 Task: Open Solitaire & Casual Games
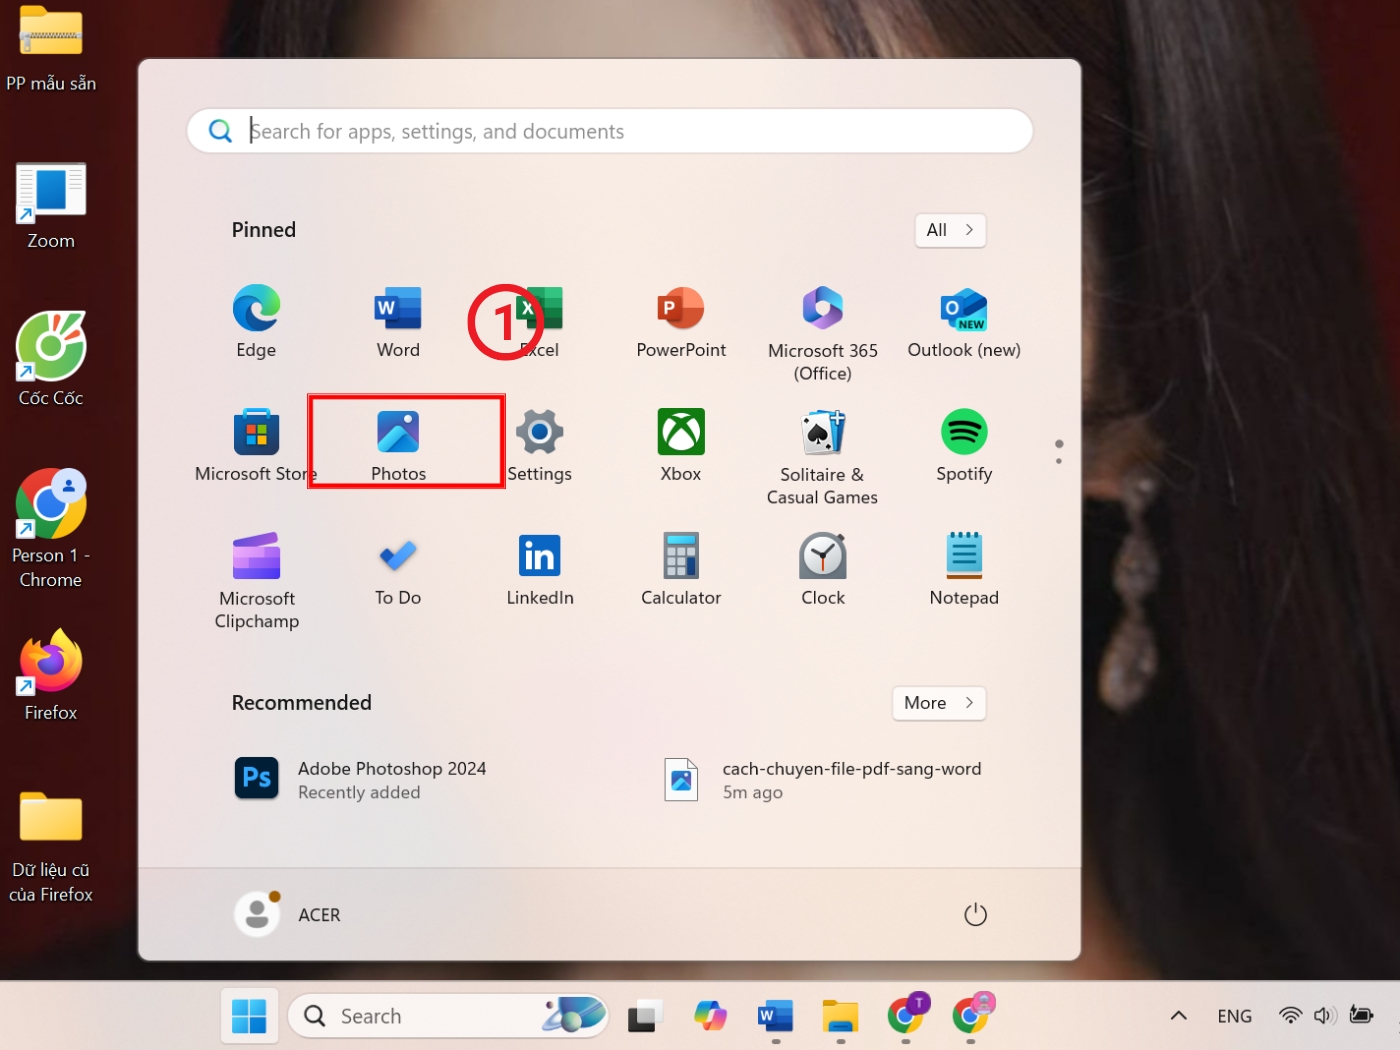[x=823, y=458]
